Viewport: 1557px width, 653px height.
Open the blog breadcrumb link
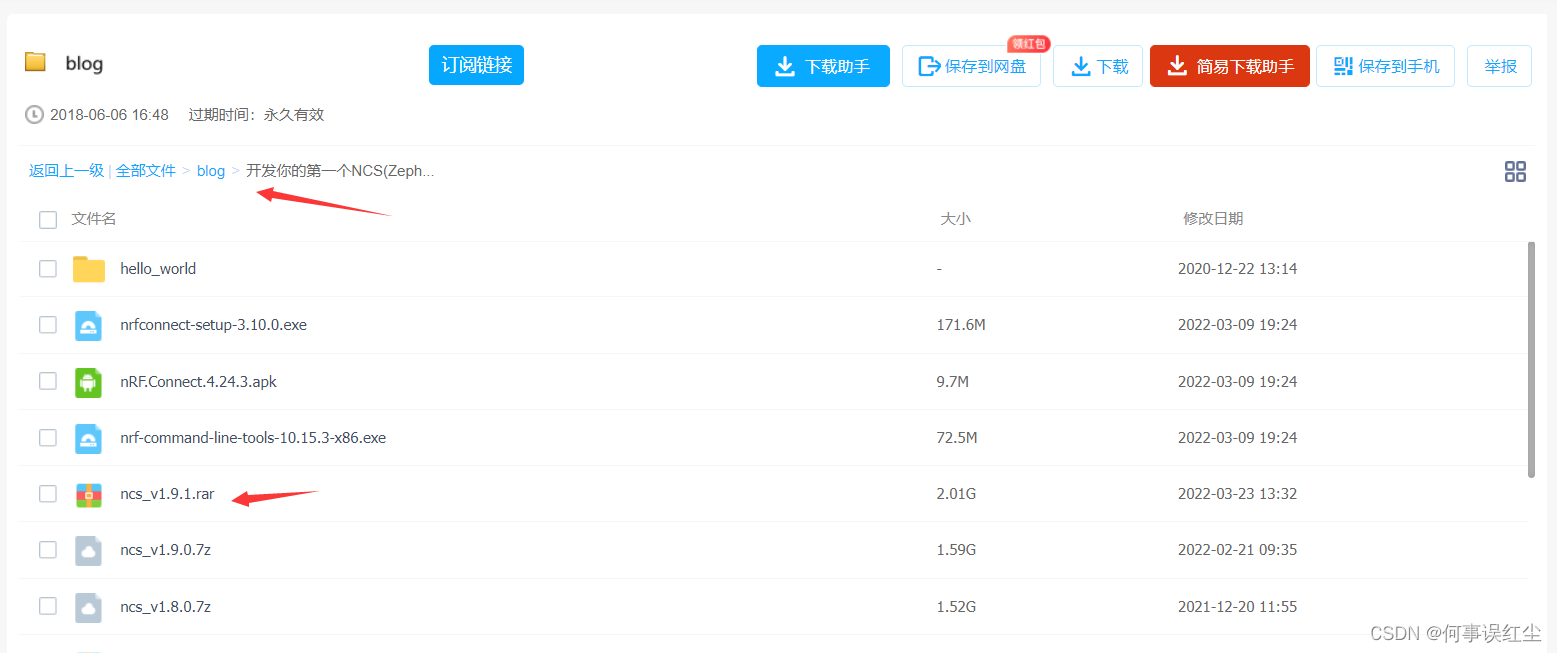(x=211, y=171)
